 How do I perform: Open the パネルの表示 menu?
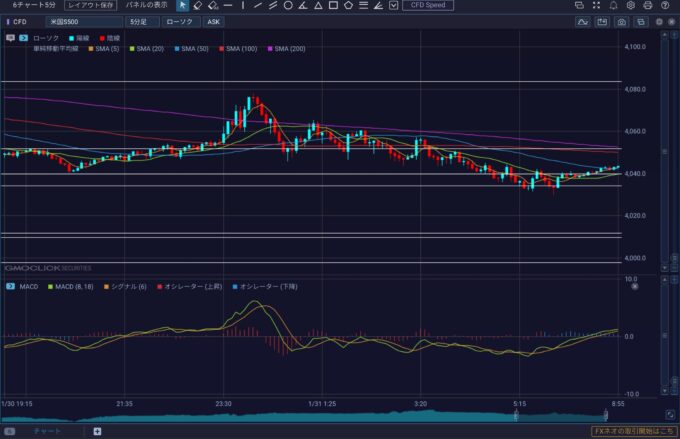[x=144, y=5]
